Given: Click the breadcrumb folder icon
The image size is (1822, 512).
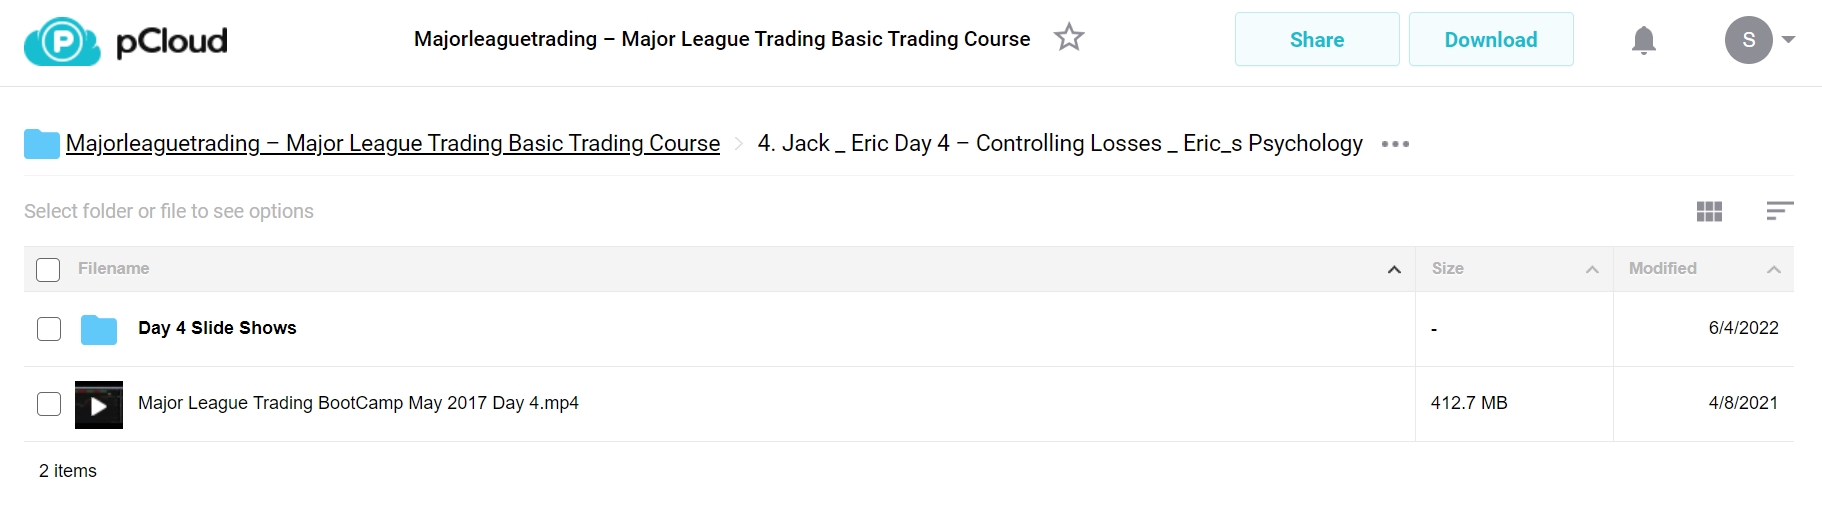Looking at the screenshot, I should (x=41, y=144).
